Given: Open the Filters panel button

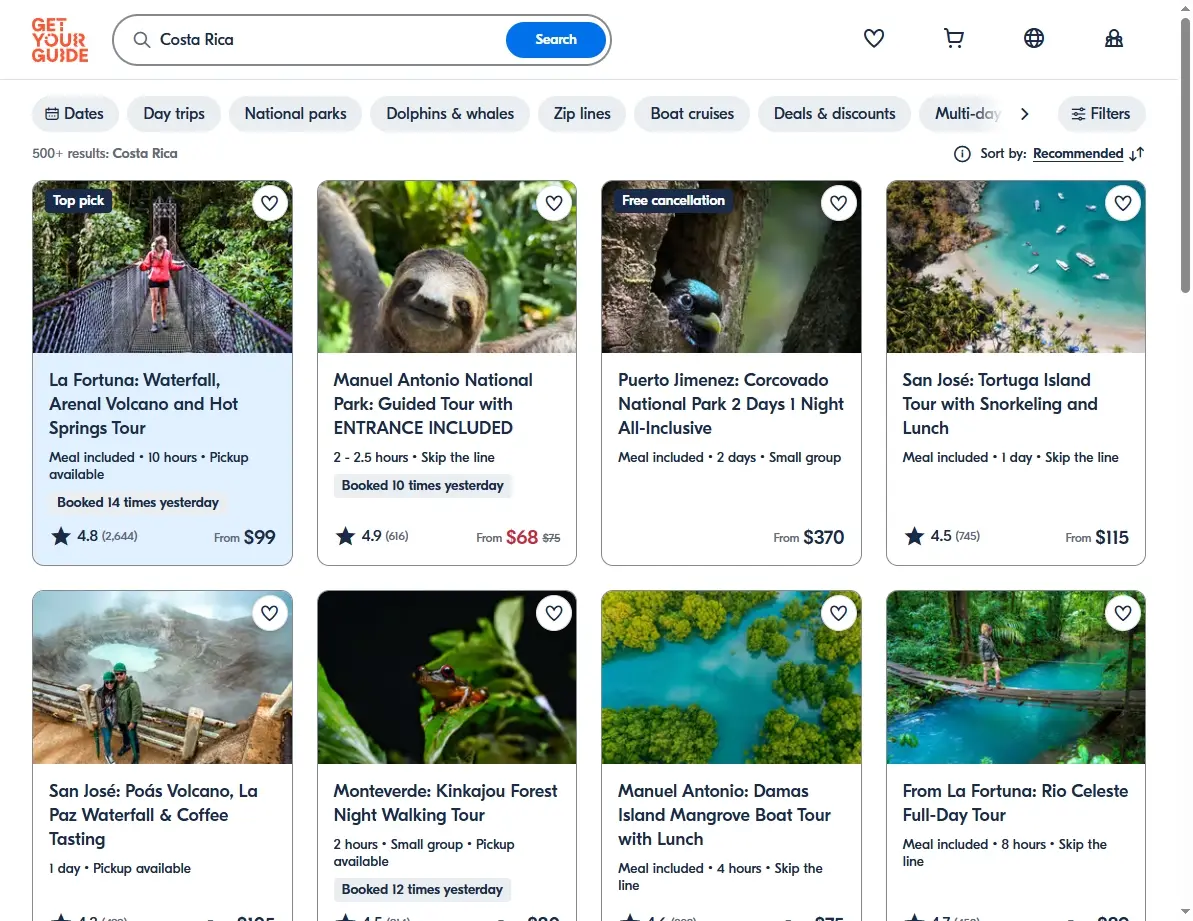Looking at the screenshot, I should [1101, 113].
